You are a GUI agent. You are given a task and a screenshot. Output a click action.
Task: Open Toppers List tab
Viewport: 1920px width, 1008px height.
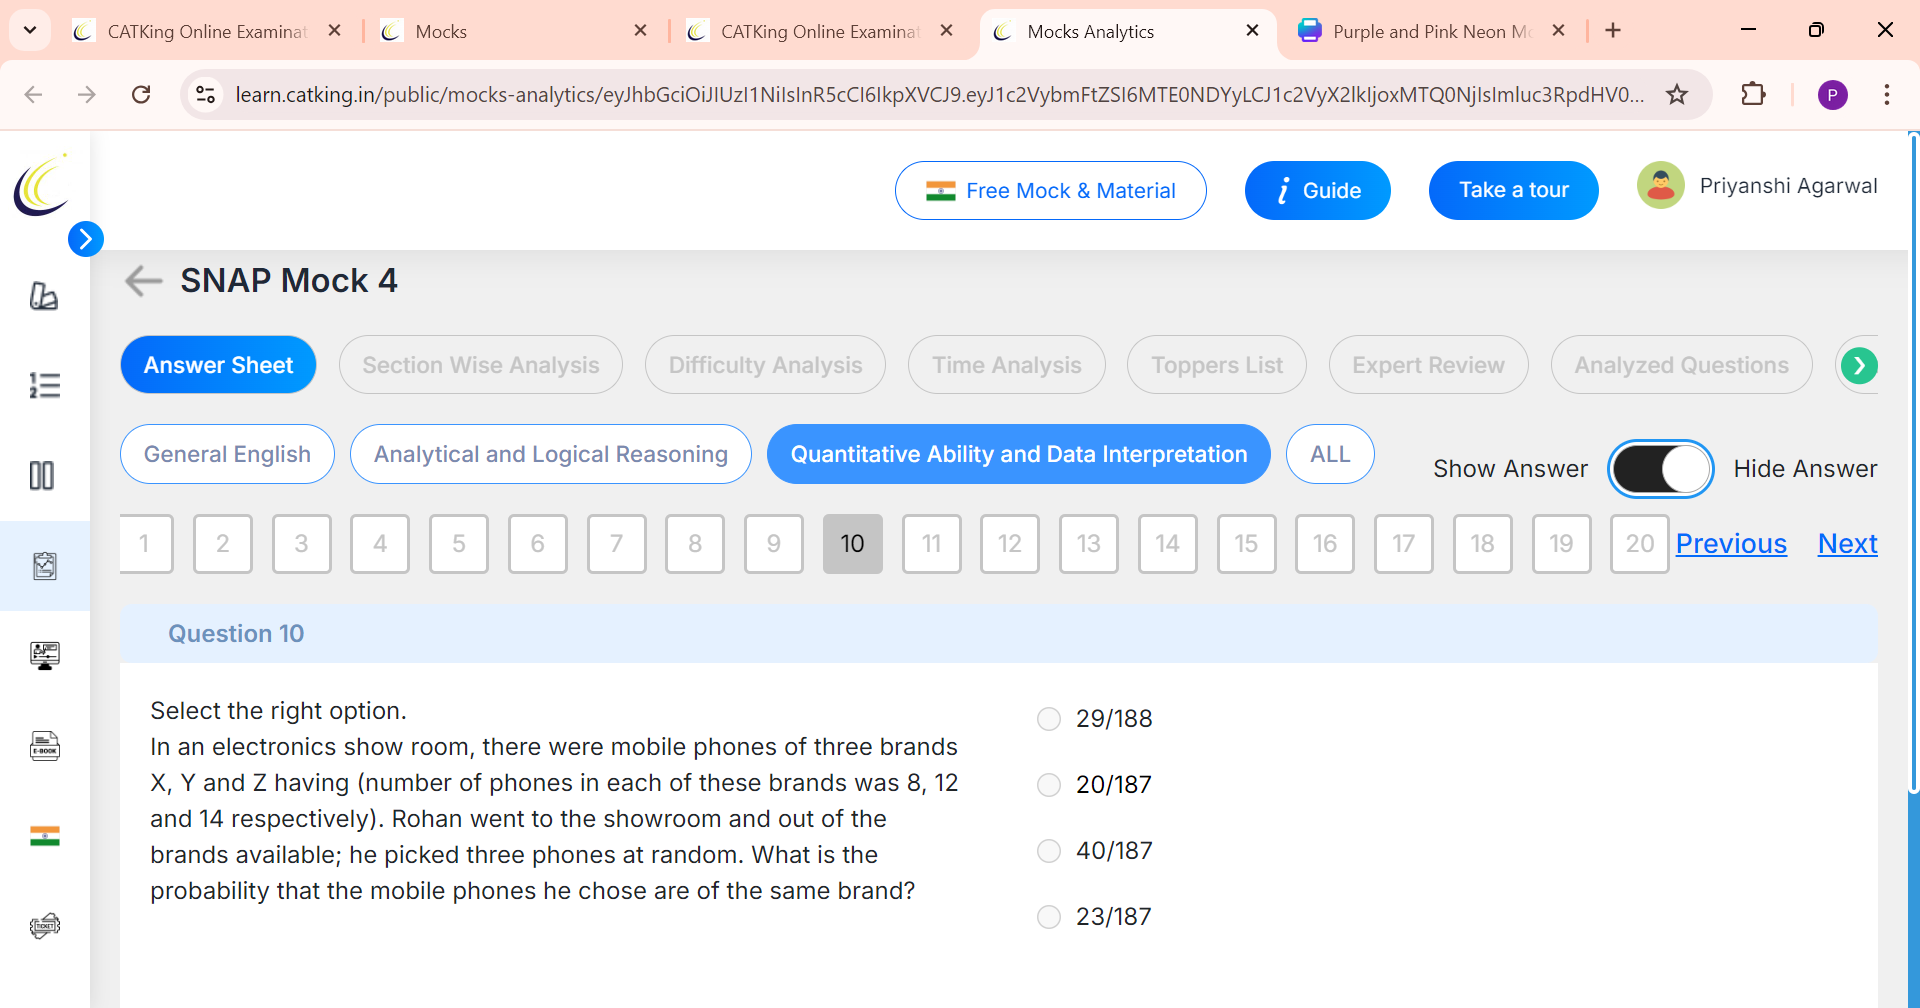1217,365
